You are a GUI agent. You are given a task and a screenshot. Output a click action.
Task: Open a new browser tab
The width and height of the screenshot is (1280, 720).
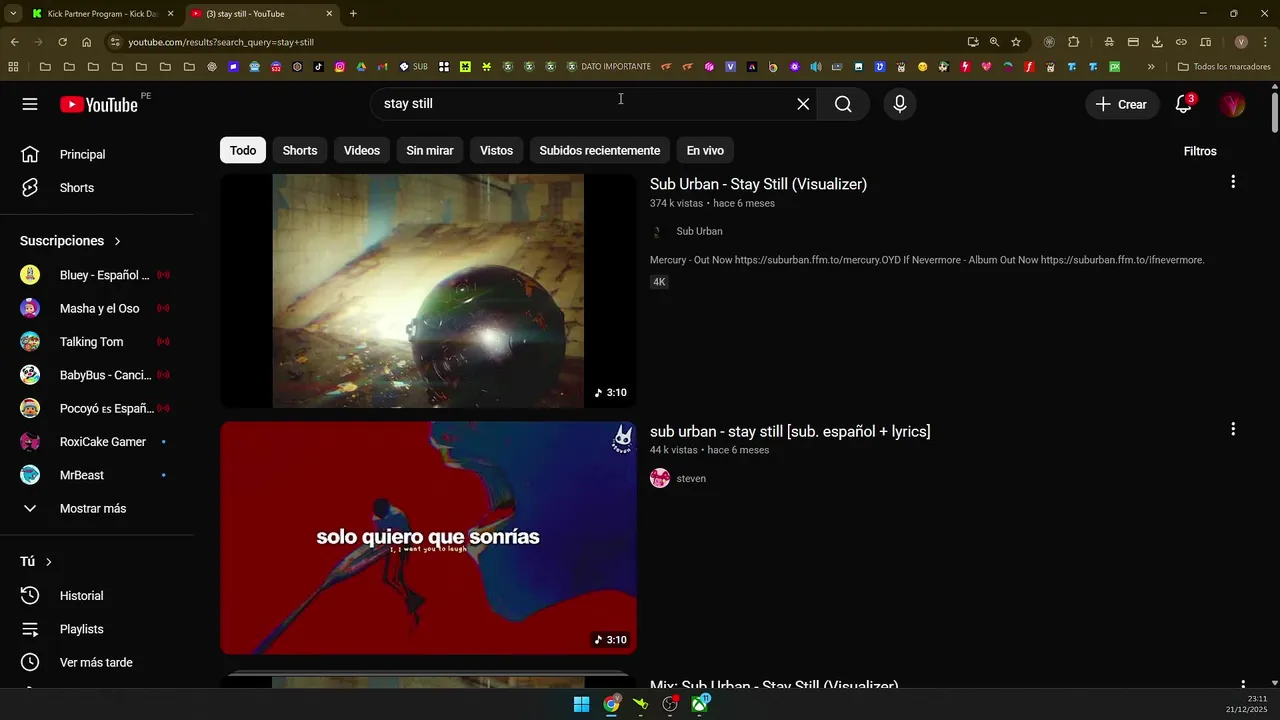tap(353, 14)
